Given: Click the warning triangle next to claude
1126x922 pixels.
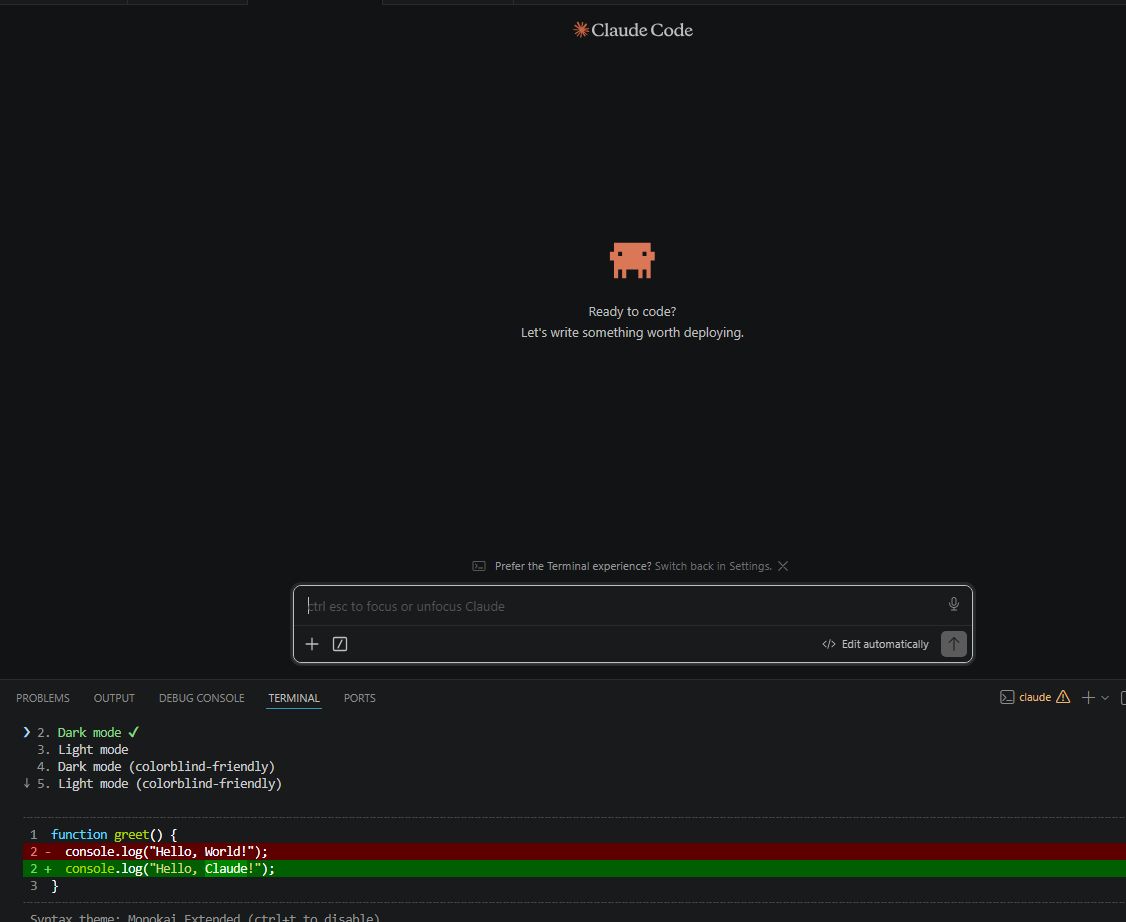Looking at the screenshot, I should click(1064, 697).
